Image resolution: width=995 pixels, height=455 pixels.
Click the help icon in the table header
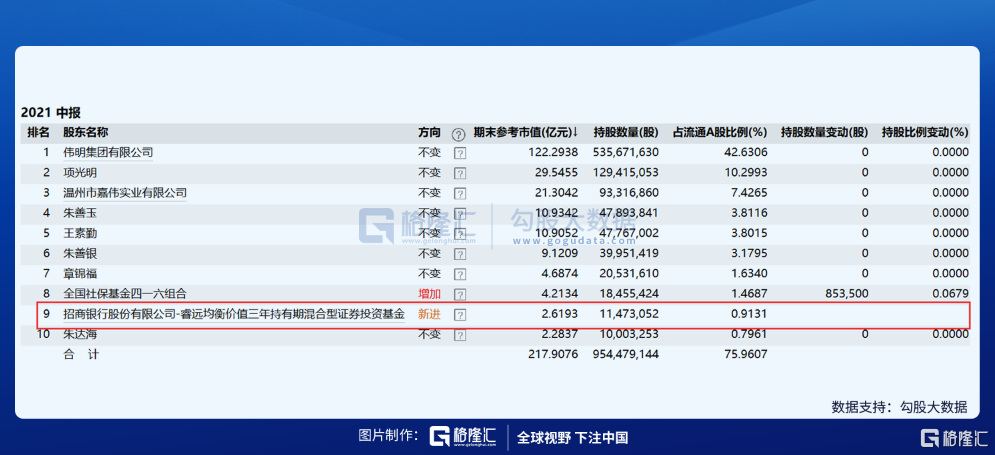(459, 134)
